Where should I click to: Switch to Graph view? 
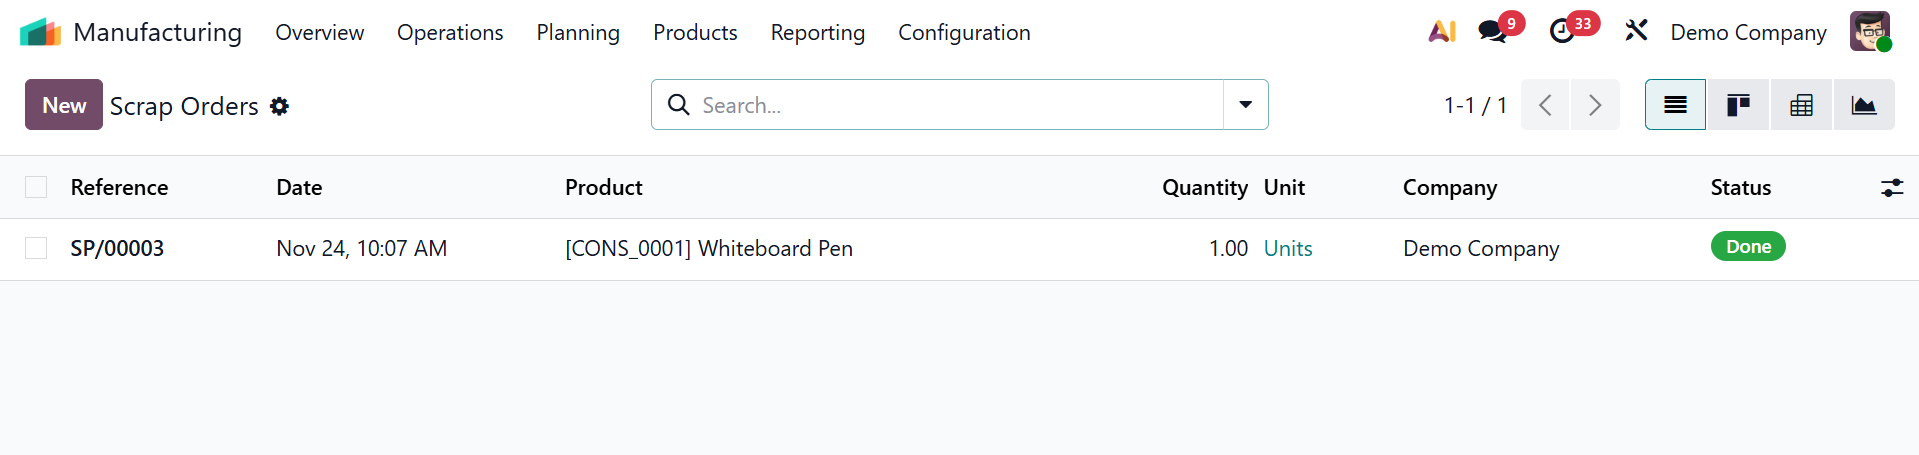point(1864,105)
